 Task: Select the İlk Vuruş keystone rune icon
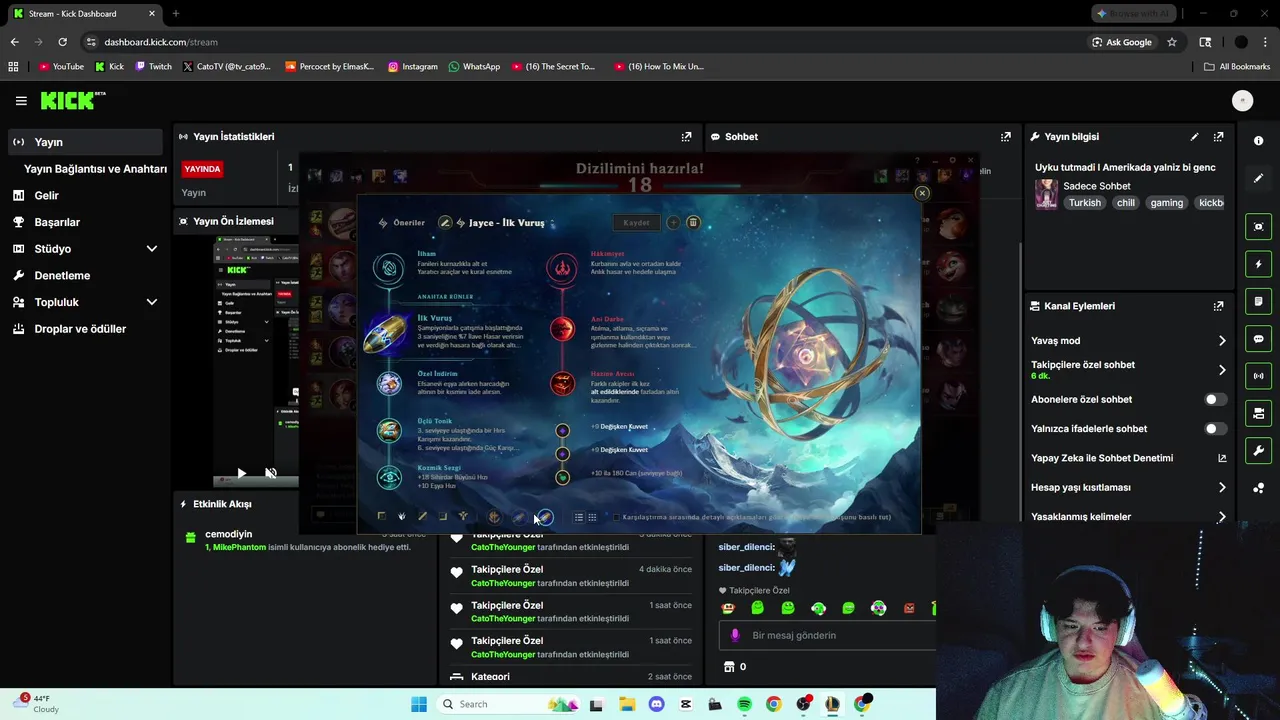tap(386, 333)
